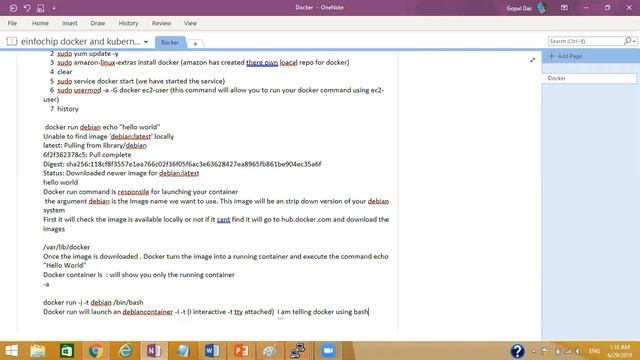Open Google Chrome from taskbar
This screenshot has height=360, width=640.
96,351
